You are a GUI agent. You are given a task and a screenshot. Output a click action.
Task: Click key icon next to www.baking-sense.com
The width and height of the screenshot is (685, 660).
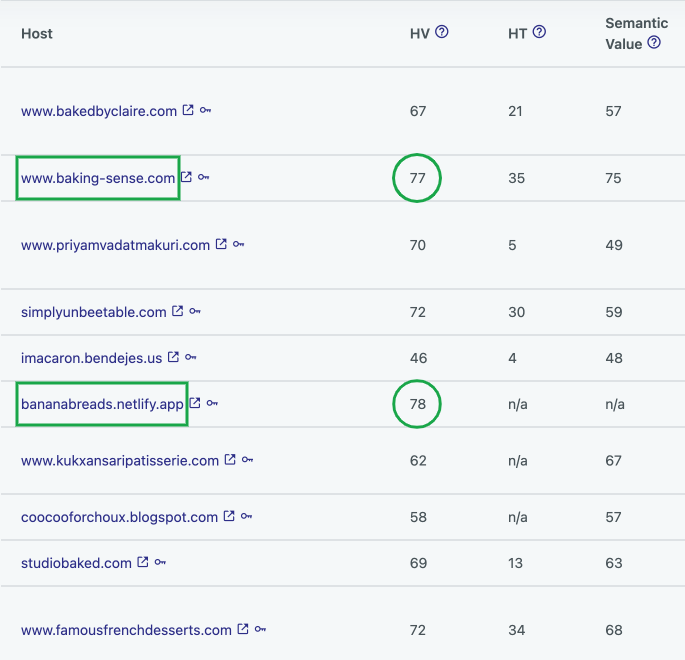point(204,177)
